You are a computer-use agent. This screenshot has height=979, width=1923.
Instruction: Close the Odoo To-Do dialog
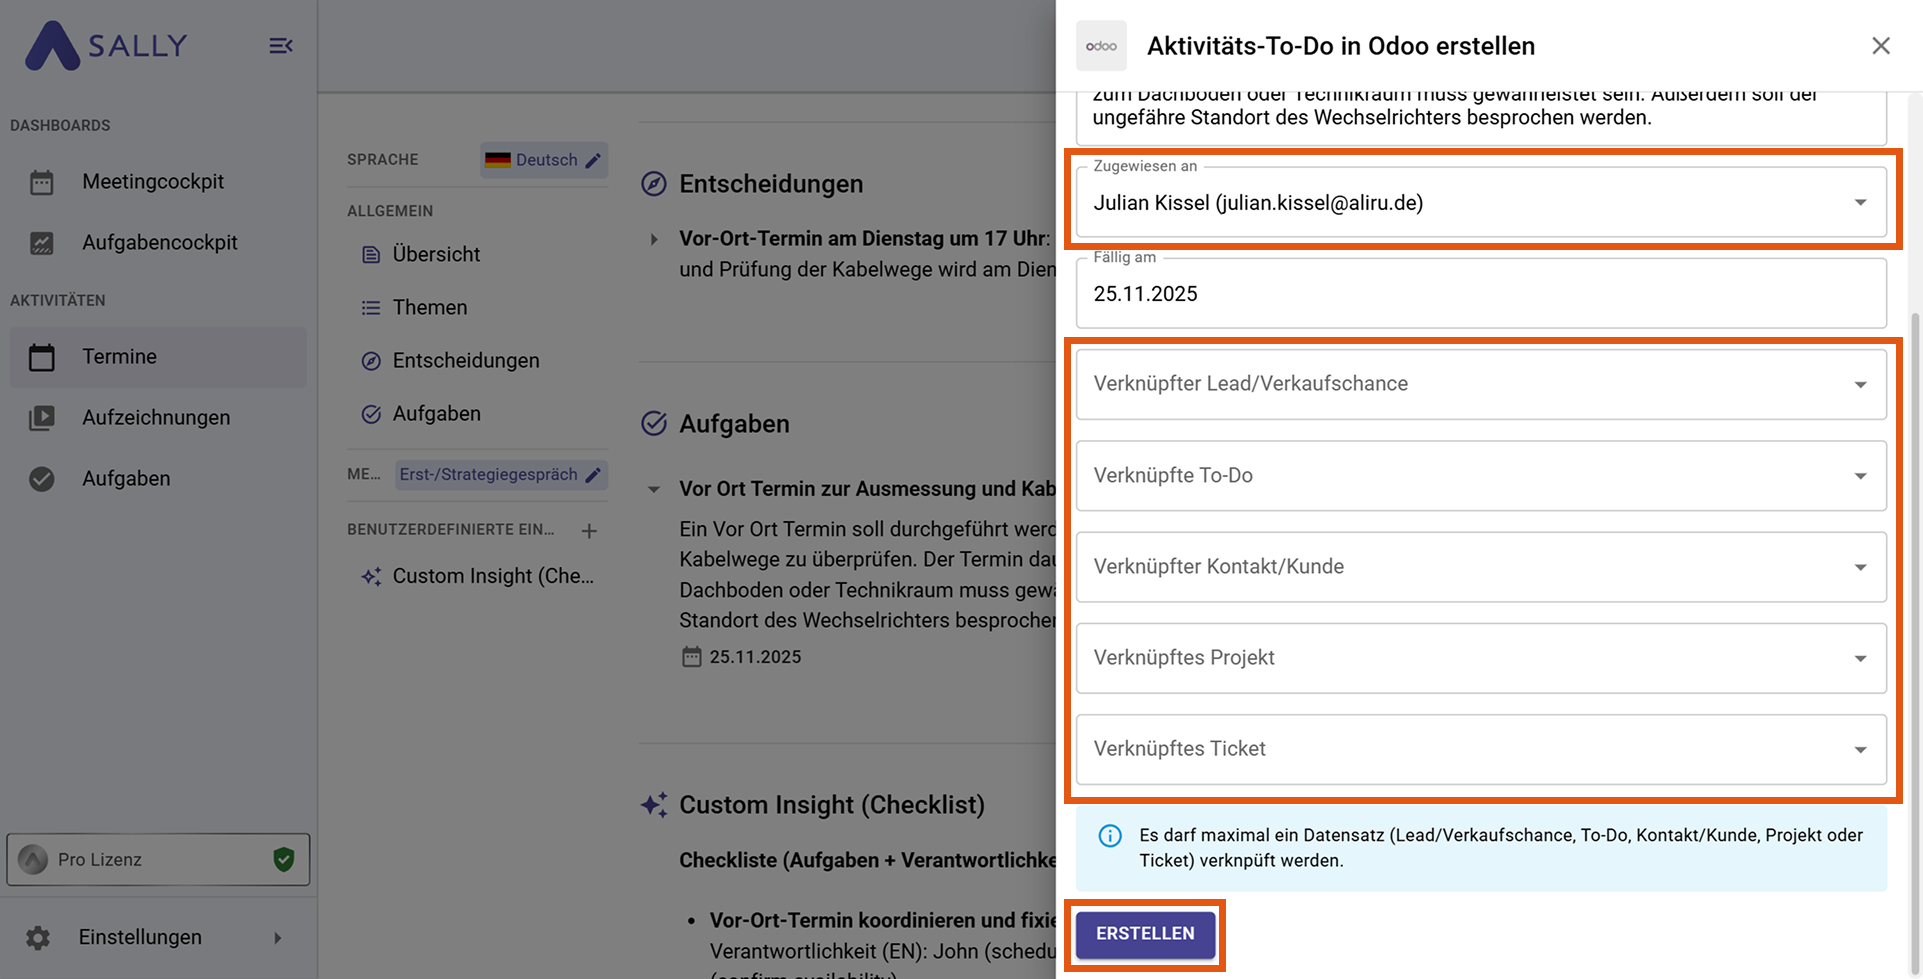coord(1880,46)
